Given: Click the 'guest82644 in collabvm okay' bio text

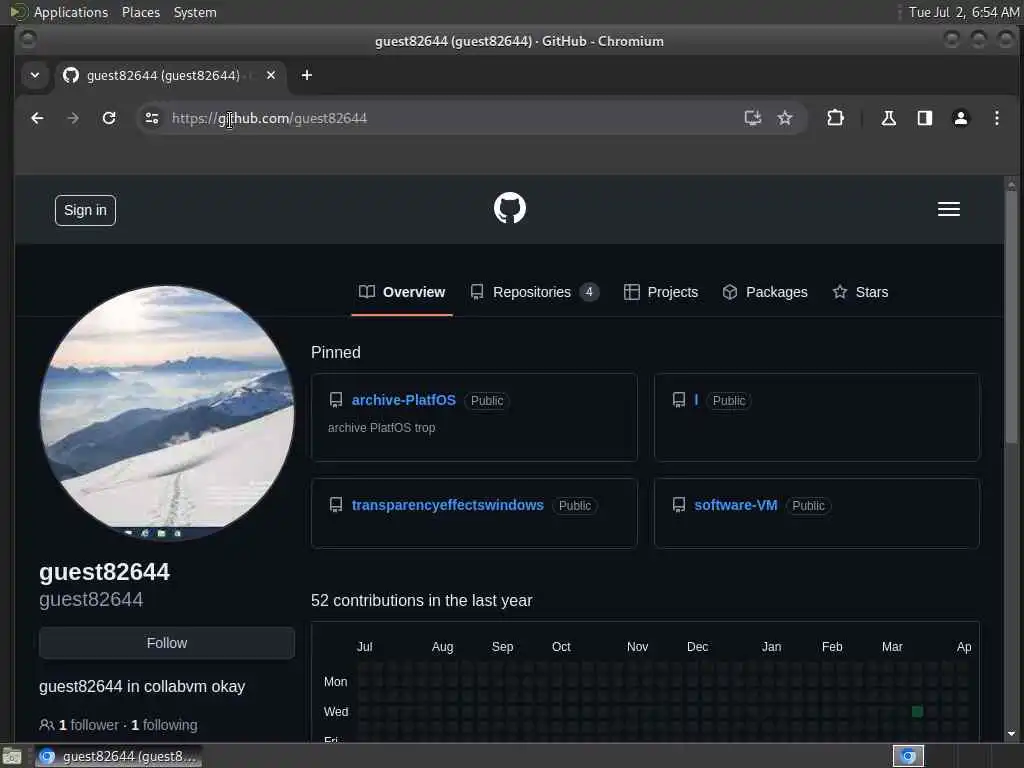Looking at the screenshot, I should pos(142,686).
